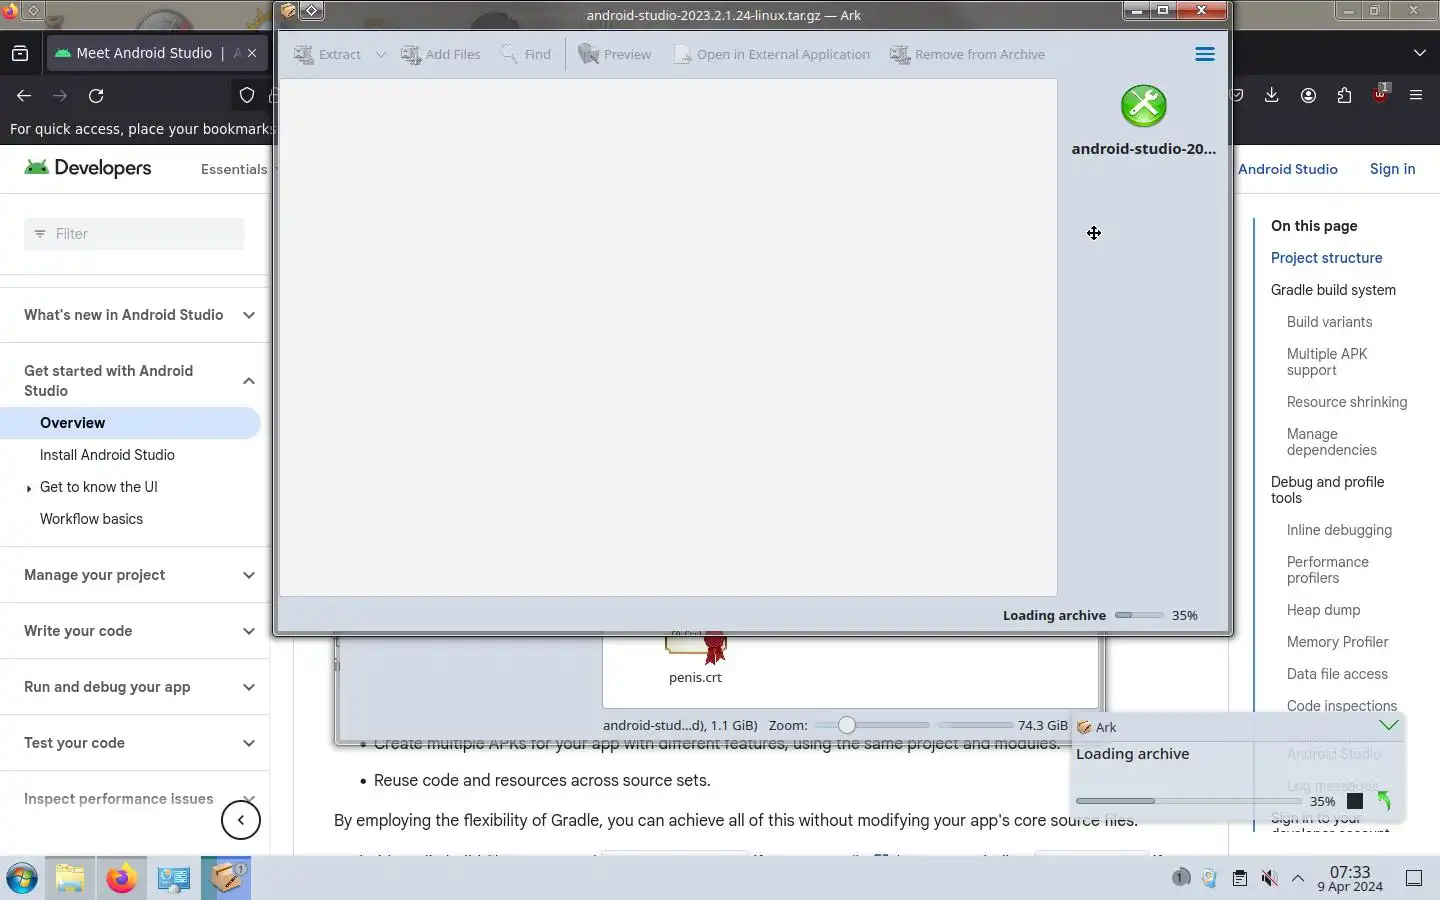Click Remove from Archive in Ark toolbar

[x=968, y=54]
